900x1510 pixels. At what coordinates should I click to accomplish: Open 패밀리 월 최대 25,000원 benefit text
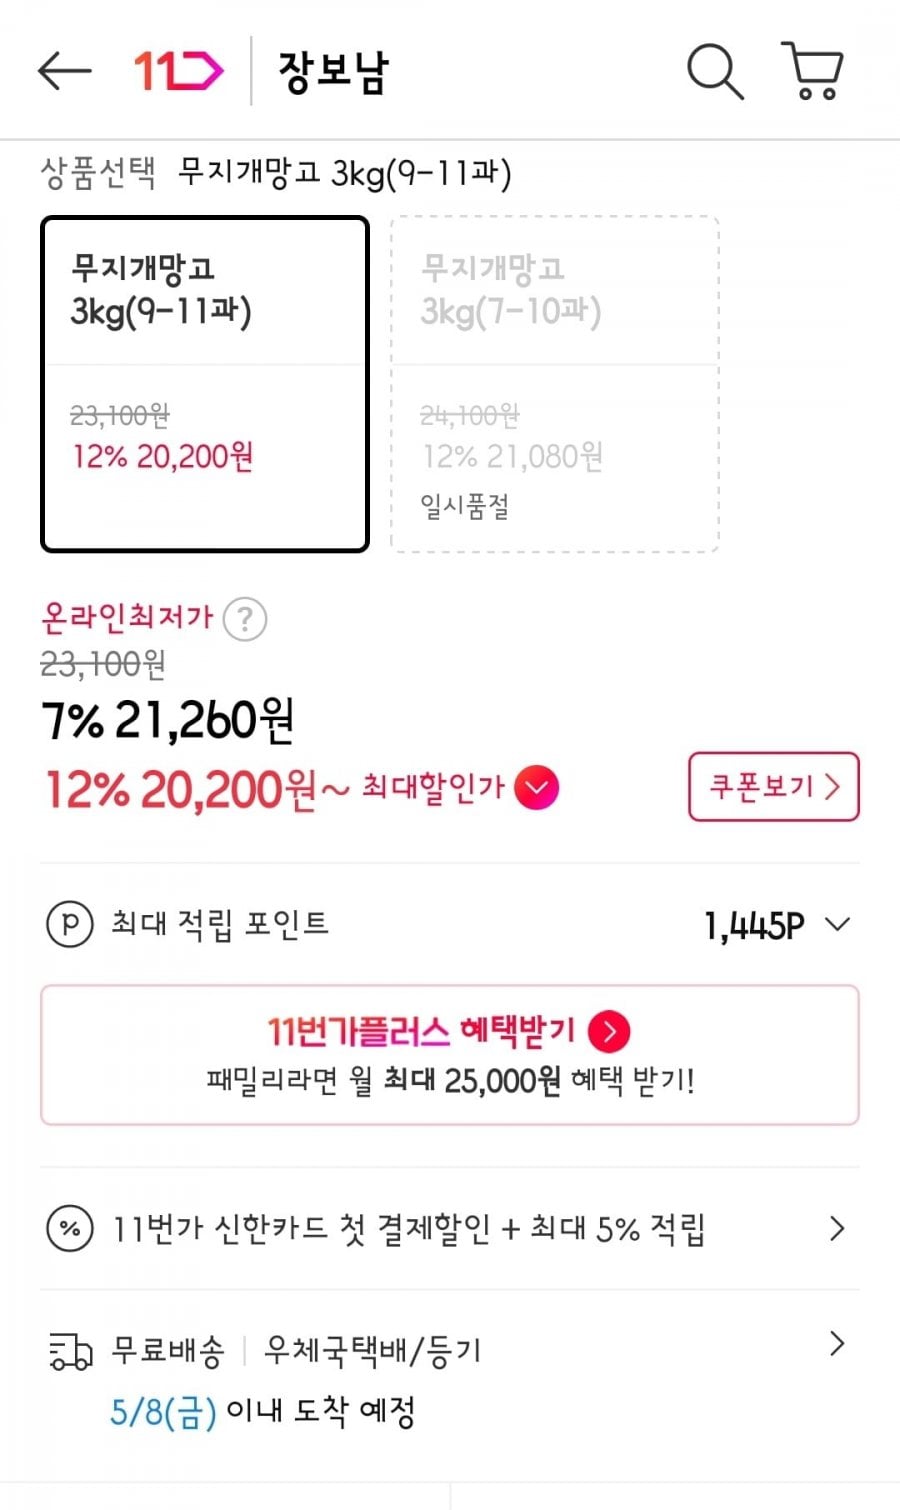(450, 1081)
